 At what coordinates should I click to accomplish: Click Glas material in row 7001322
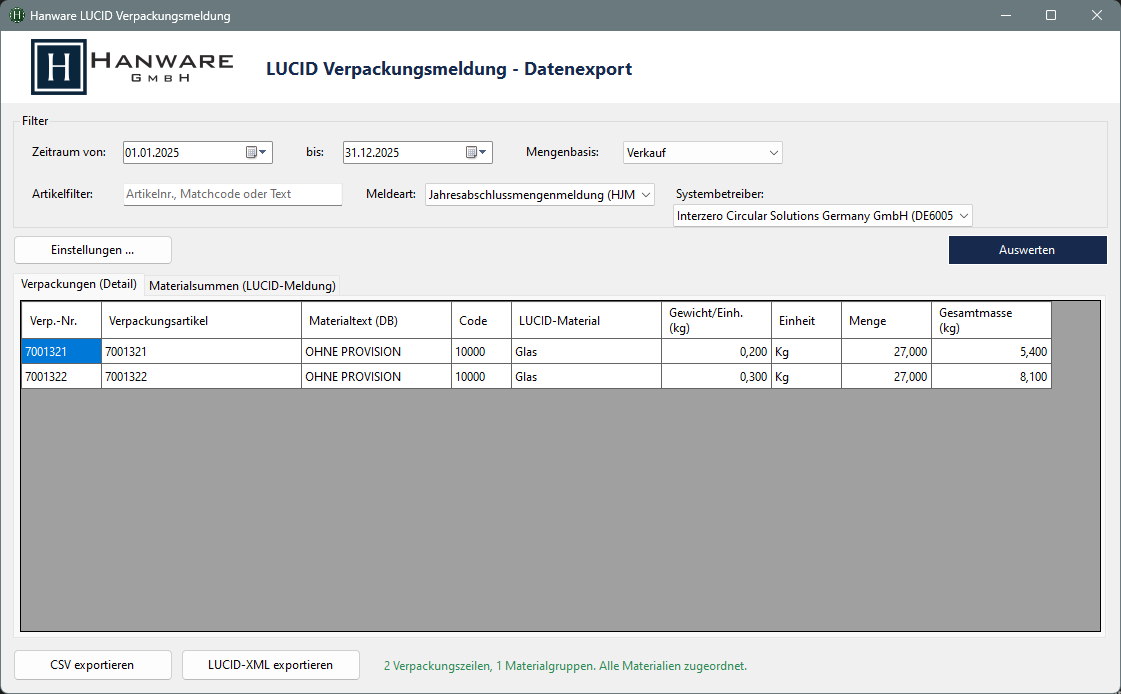coord(587,377)
